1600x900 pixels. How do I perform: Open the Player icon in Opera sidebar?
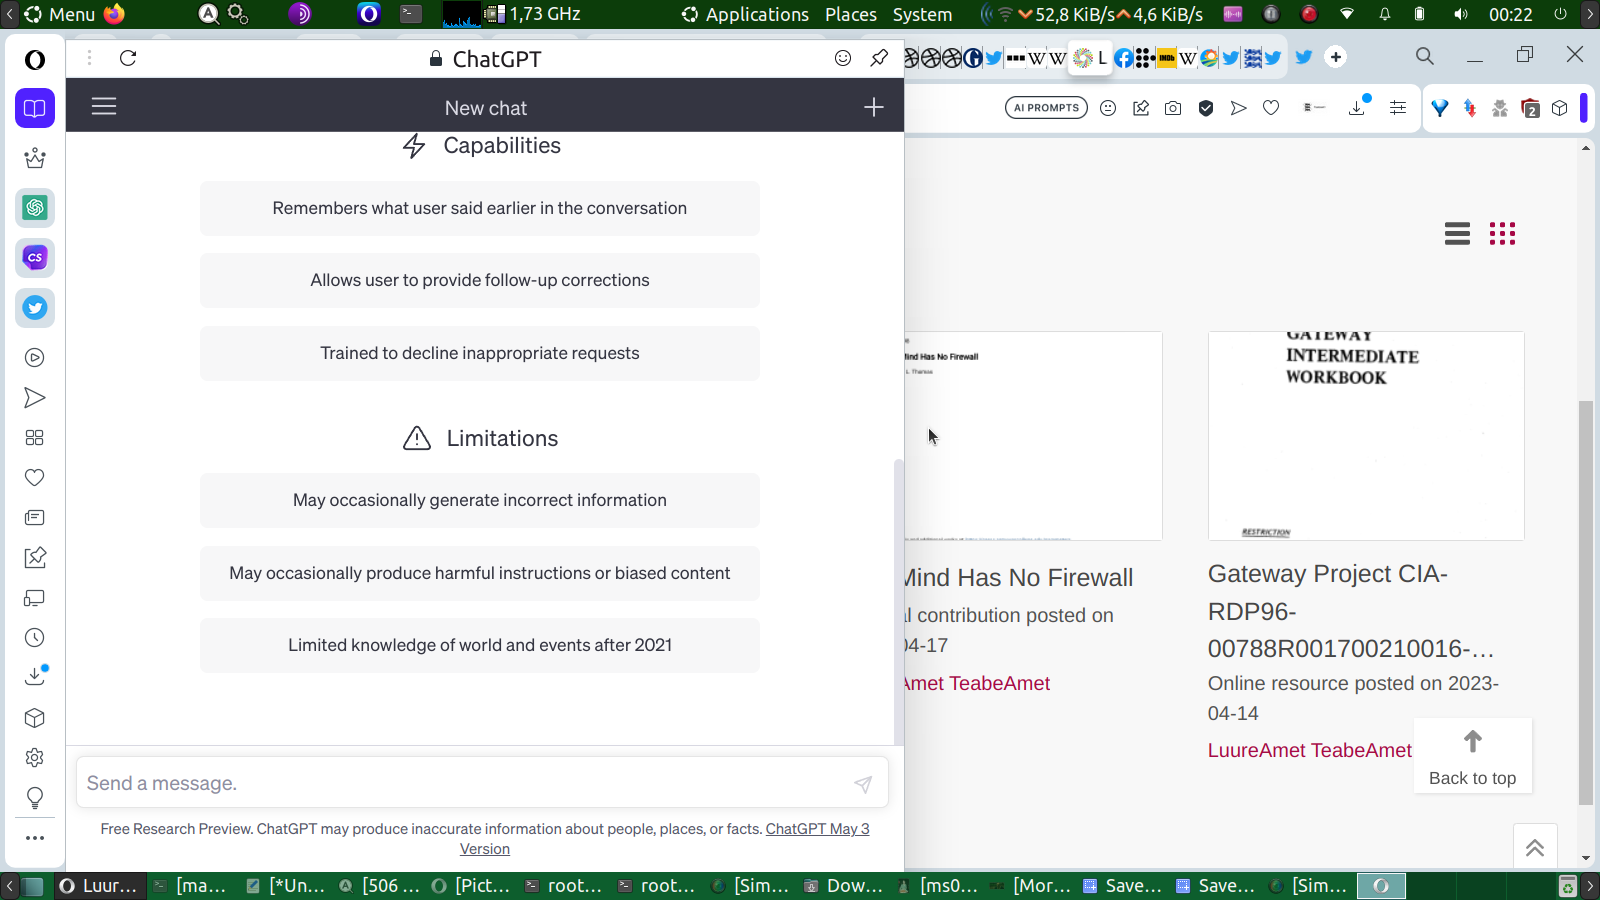coord(35,358)
